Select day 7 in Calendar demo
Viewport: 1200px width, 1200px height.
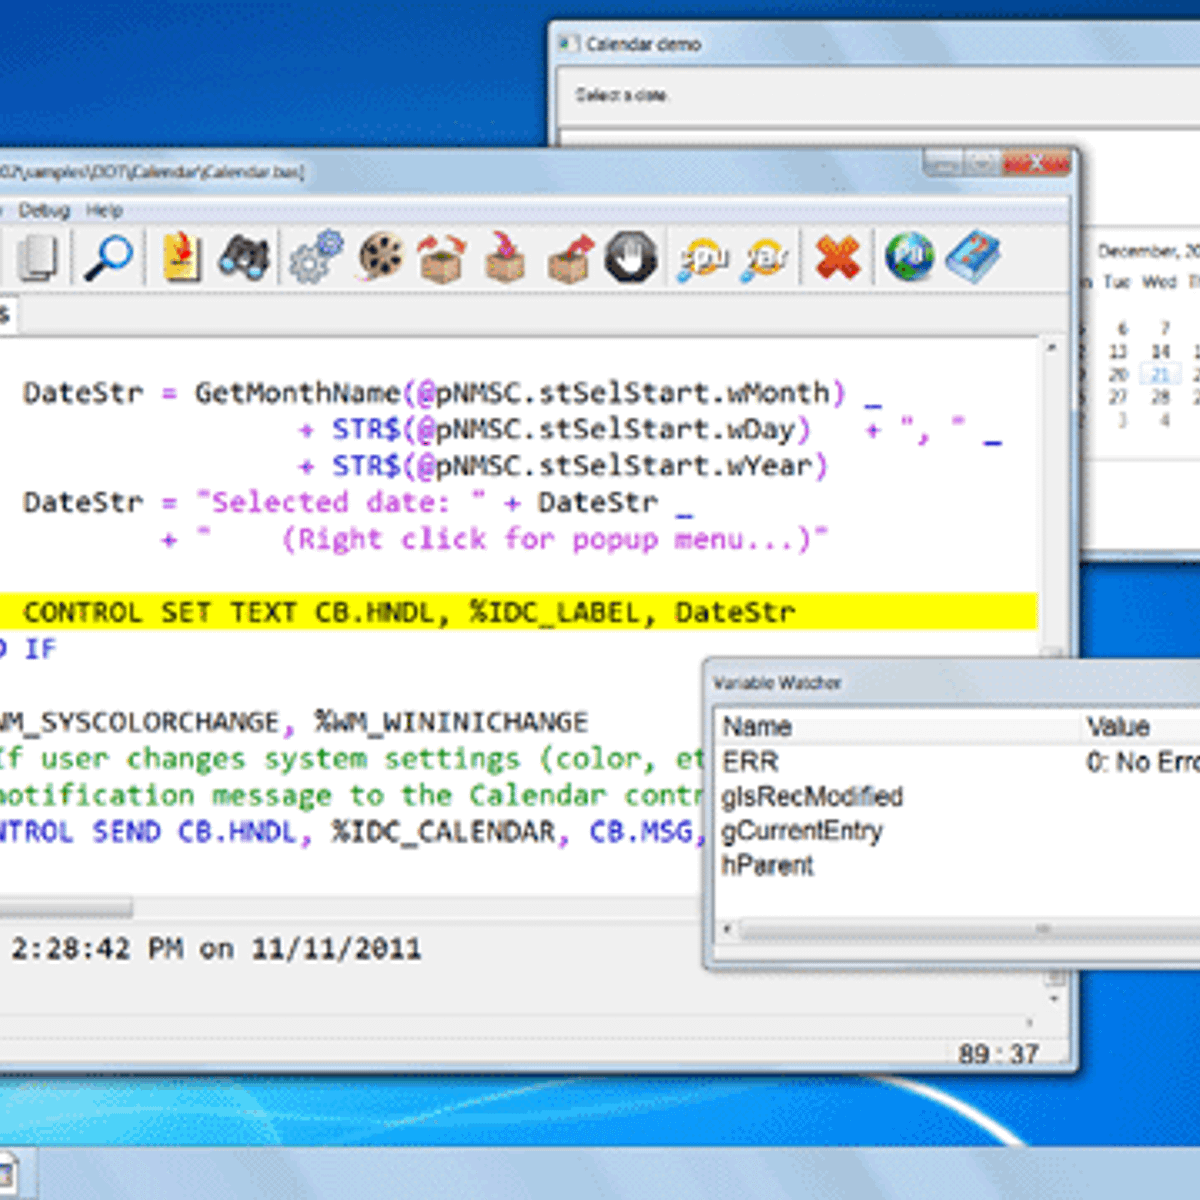tap(1164, 328)
